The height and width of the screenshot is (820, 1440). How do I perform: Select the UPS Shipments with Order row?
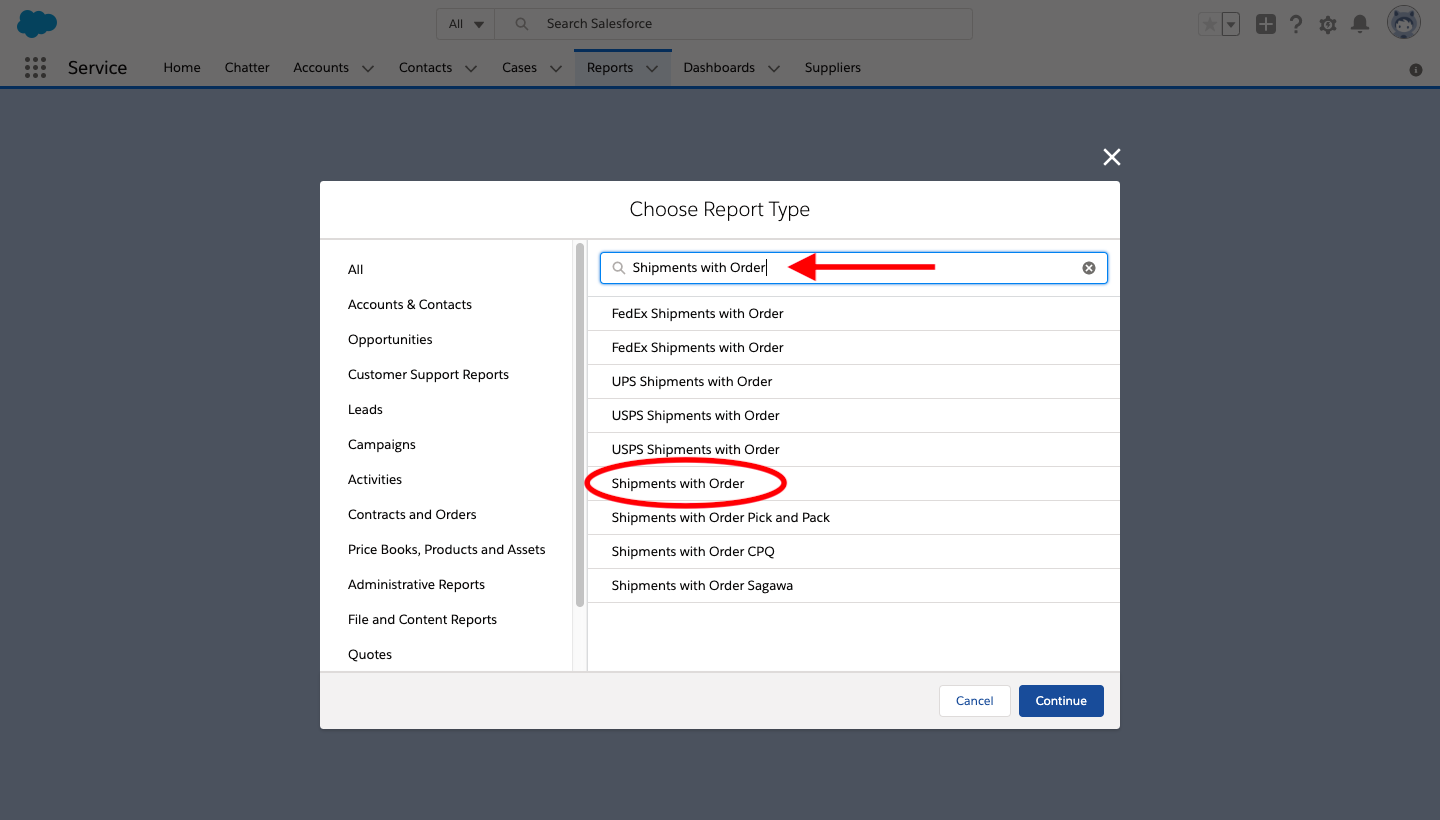[x=853, y=382]
